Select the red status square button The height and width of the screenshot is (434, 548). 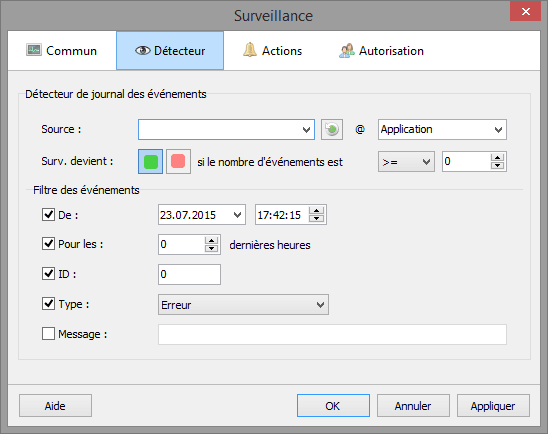pos(178,162)
